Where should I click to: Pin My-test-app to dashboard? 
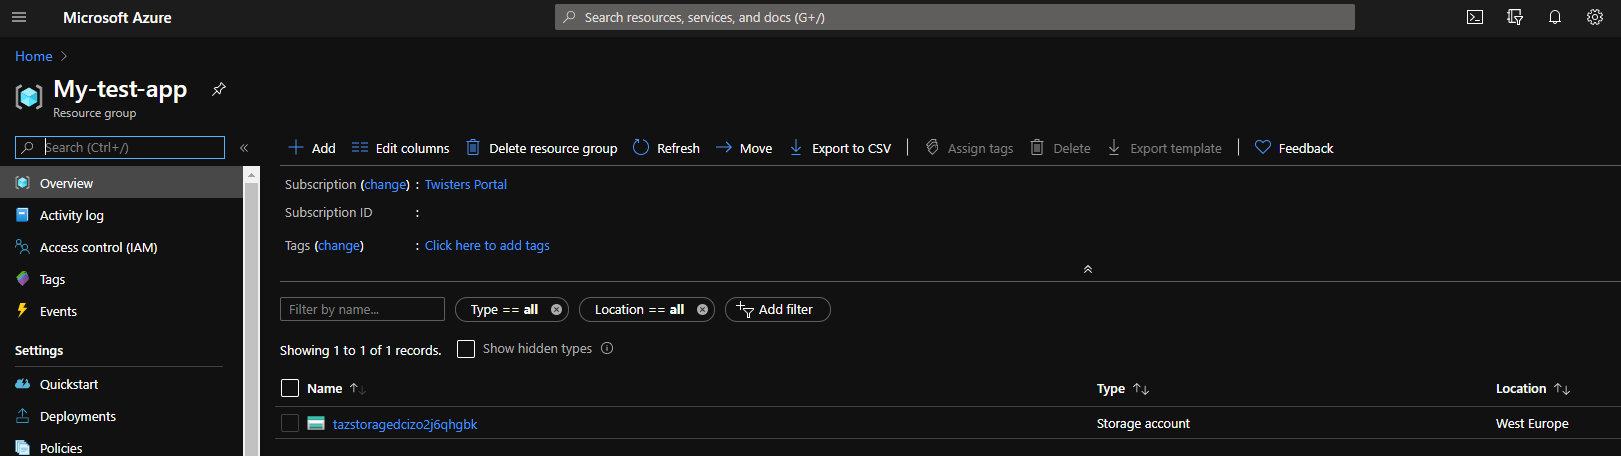(x=219, y=89)
